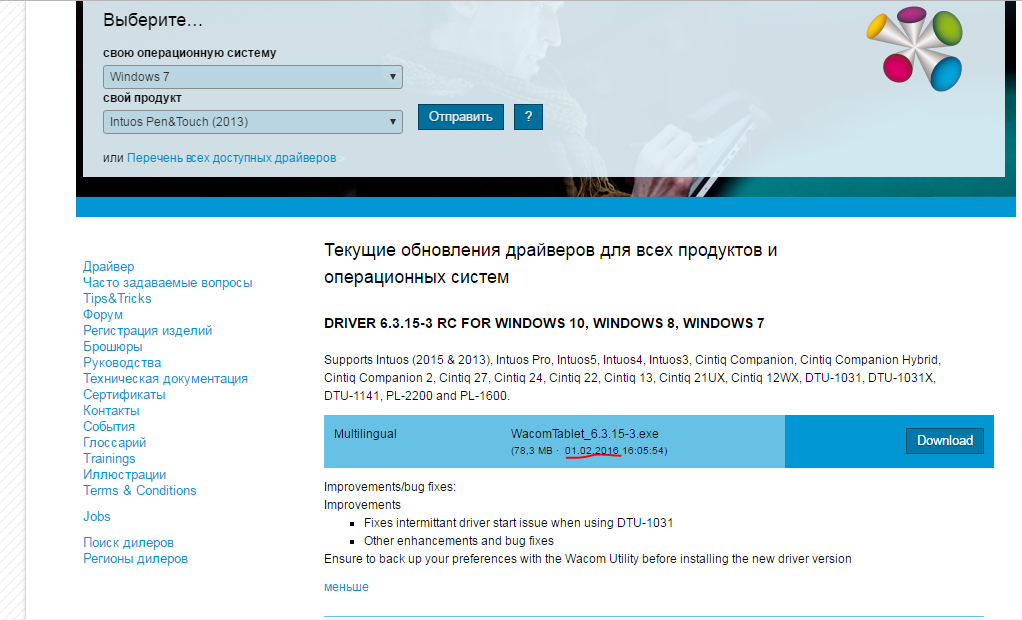Click the file date 01.02.2016 text

(592, 450)
